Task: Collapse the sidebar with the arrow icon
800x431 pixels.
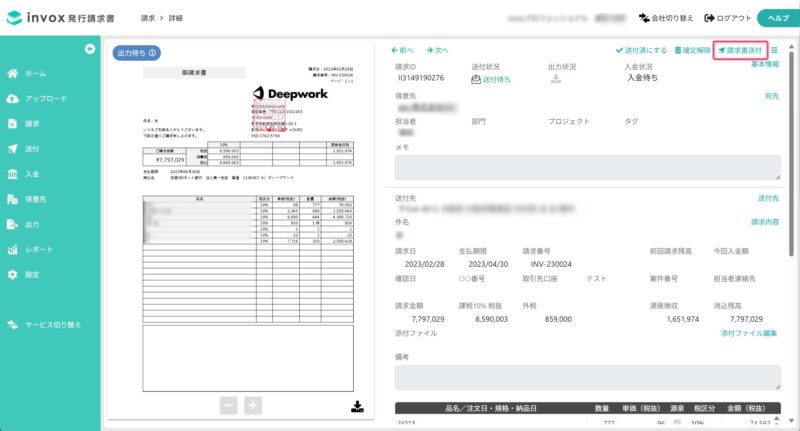Action: tap(90, 49)
